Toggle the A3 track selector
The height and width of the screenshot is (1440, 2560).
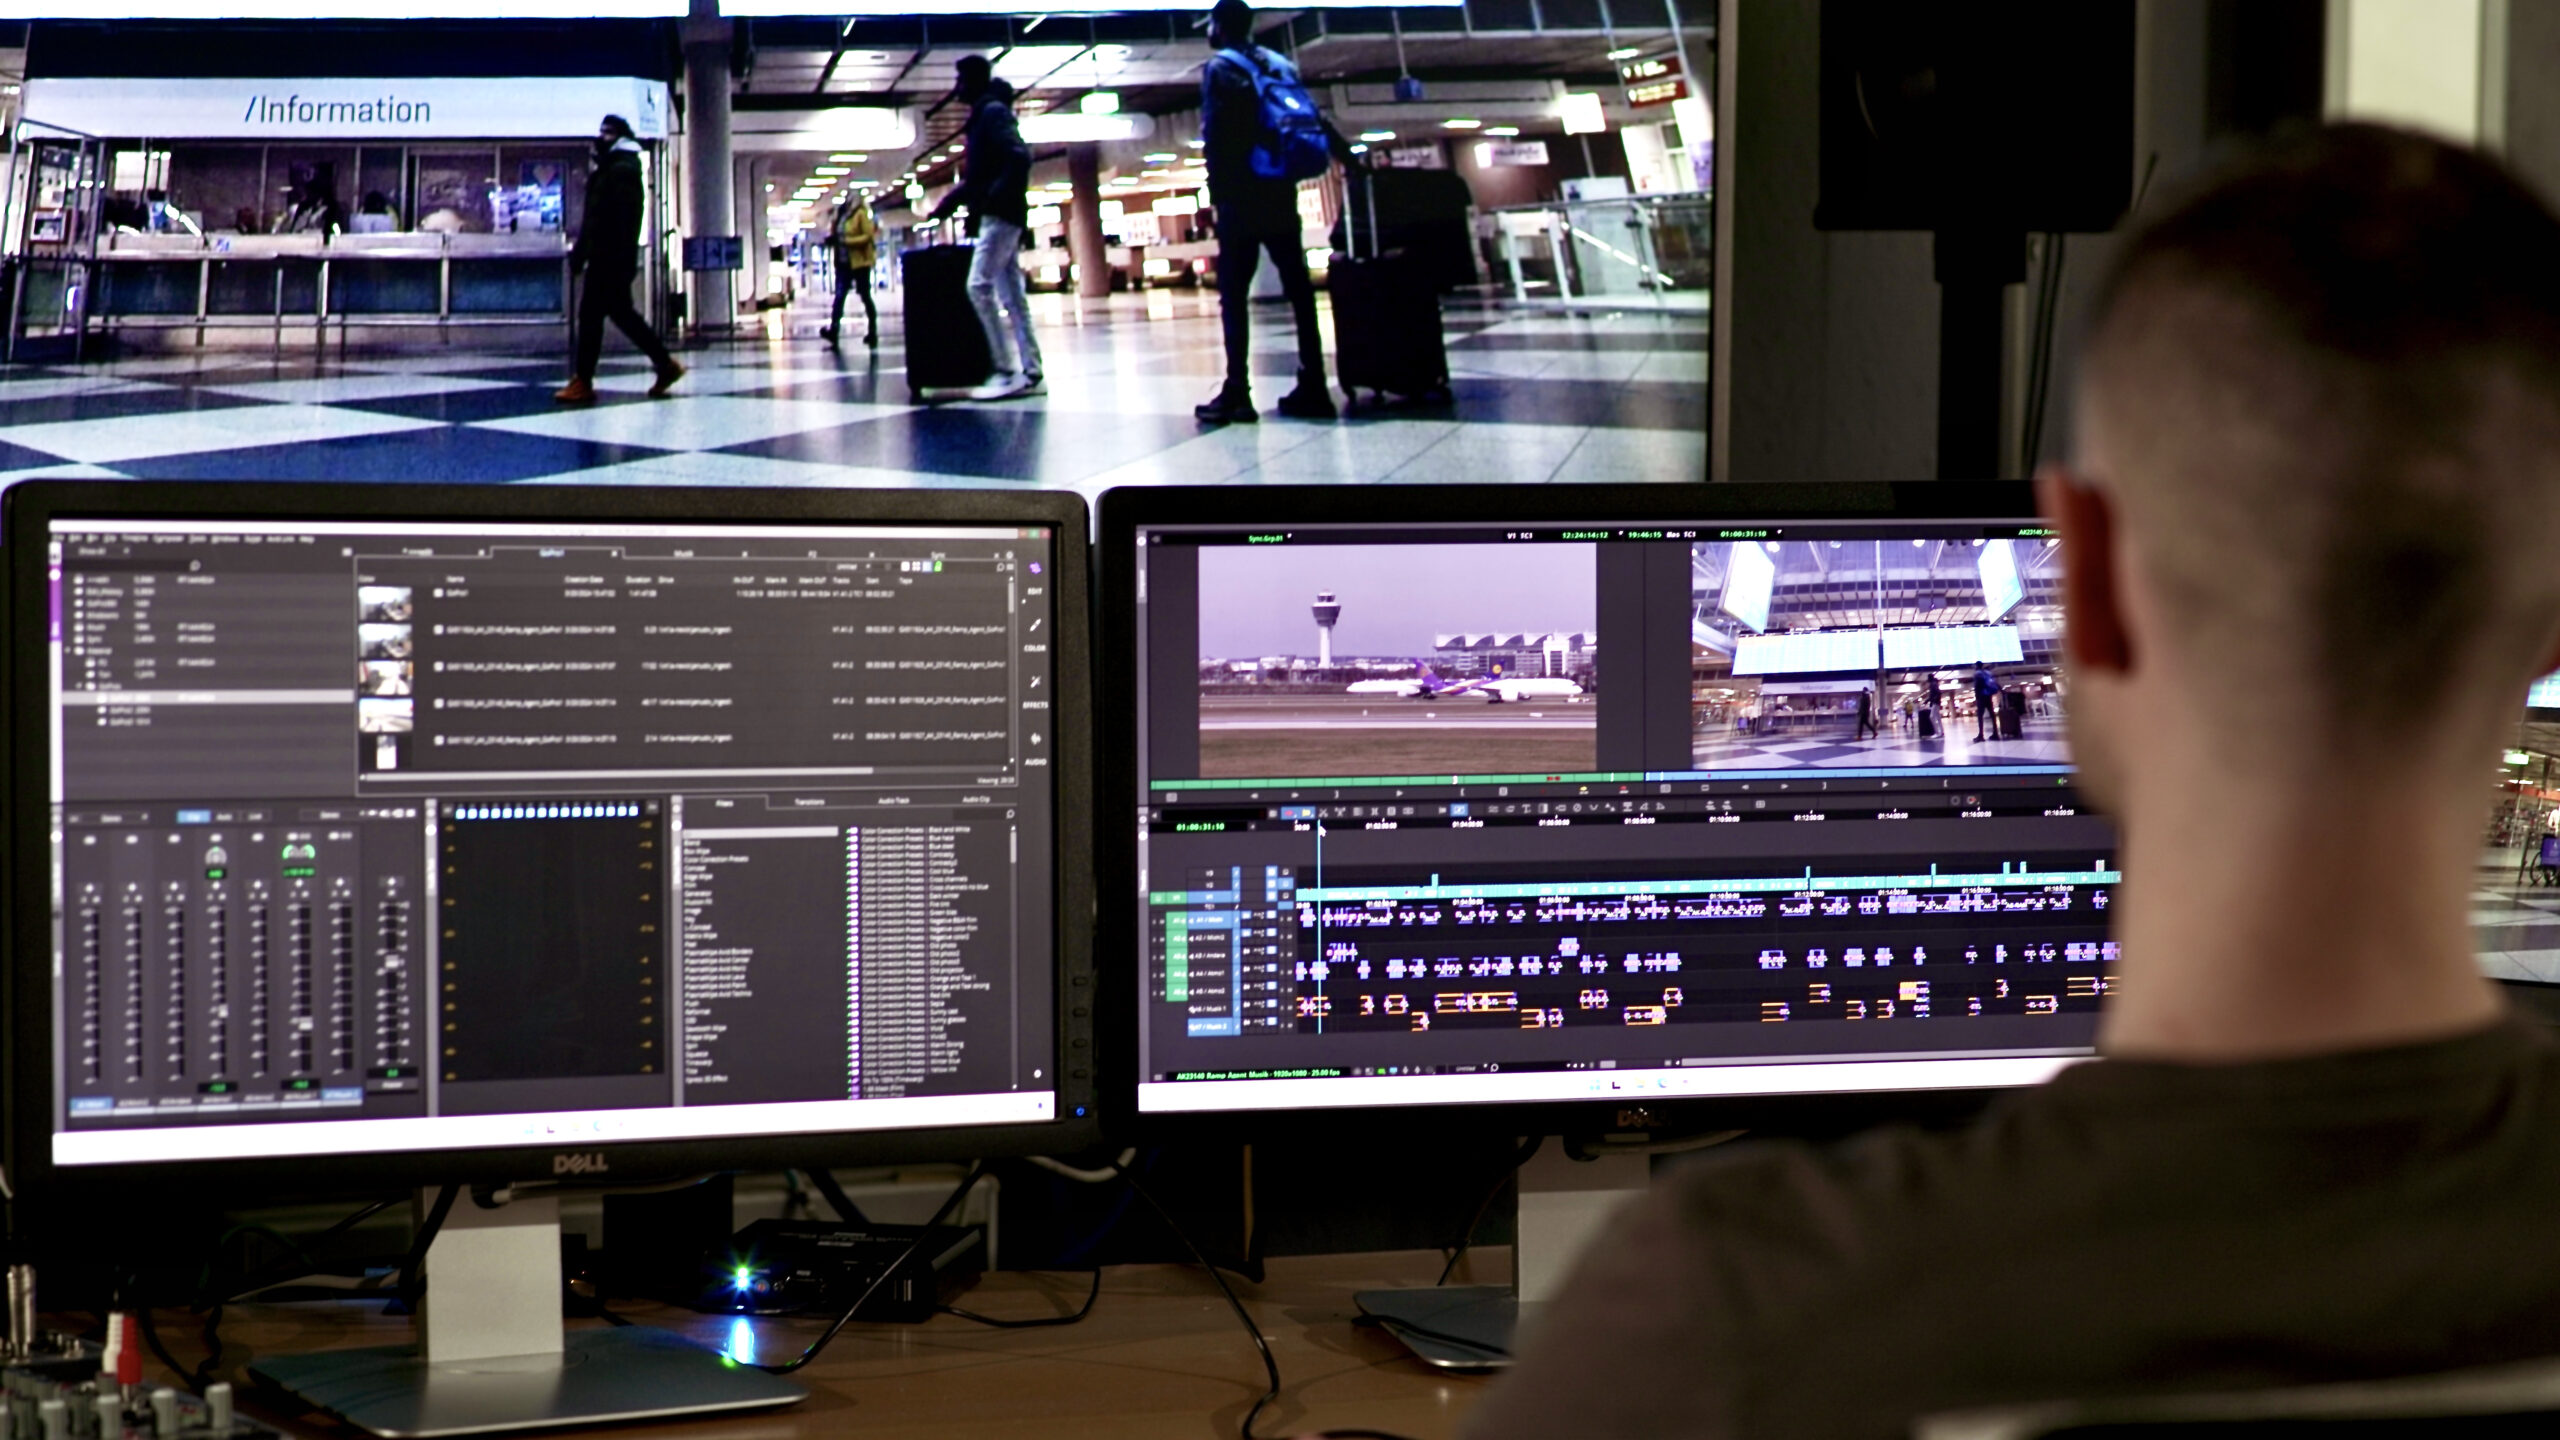click(x=1209, y=956)
